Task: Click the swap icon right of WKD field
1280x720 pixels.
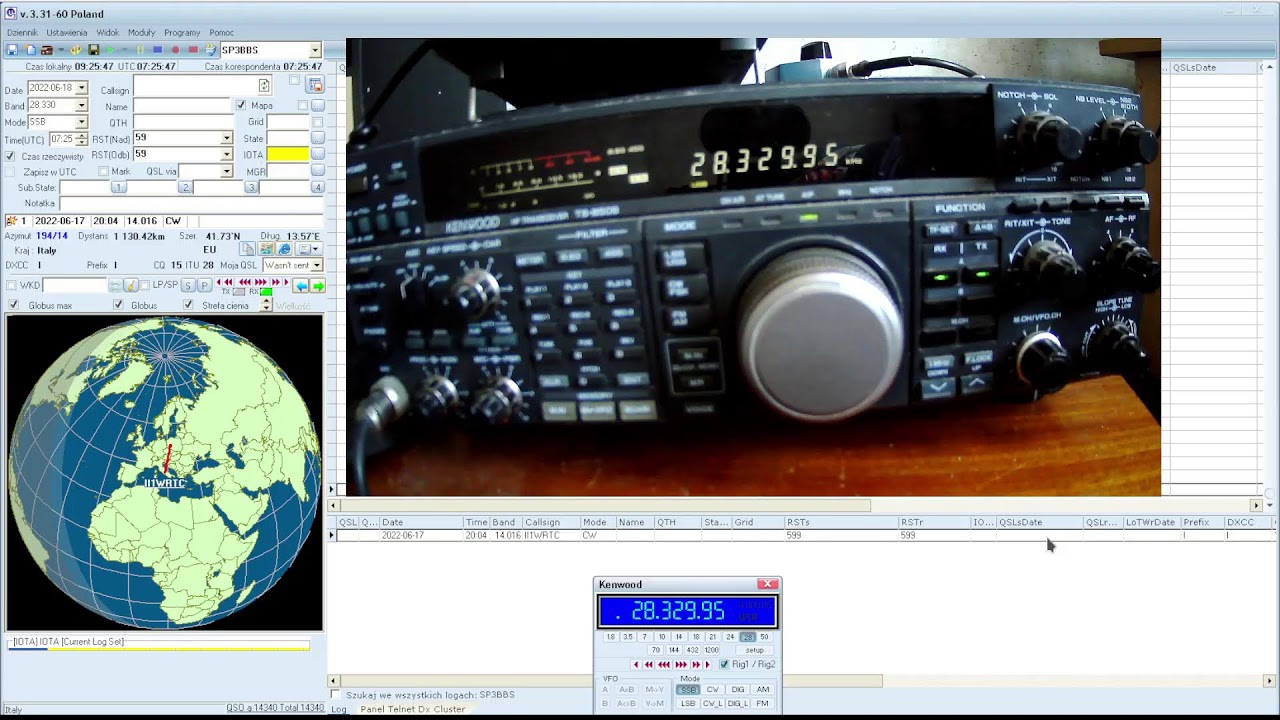Action: point(115,286)
